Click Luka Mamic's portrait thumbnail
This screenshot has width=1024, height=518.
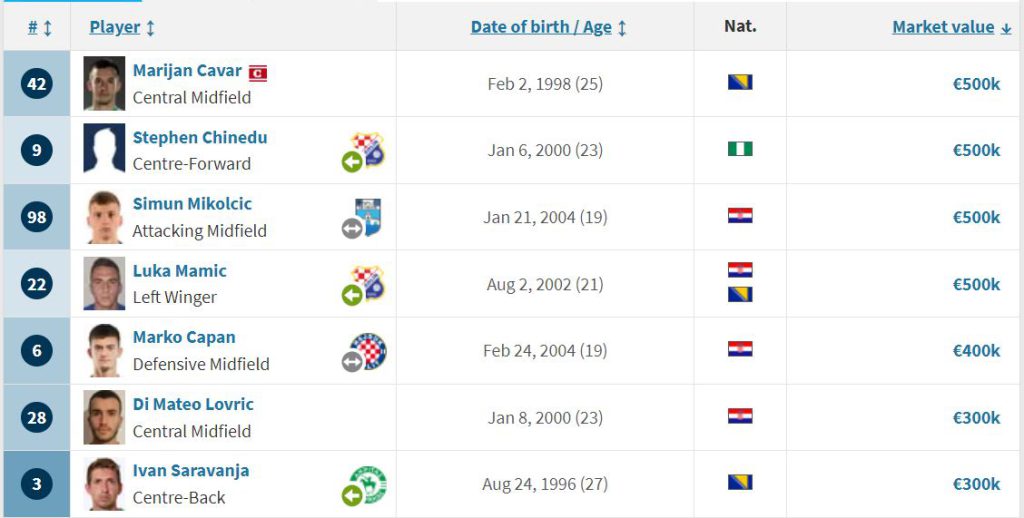pos(104,283)
